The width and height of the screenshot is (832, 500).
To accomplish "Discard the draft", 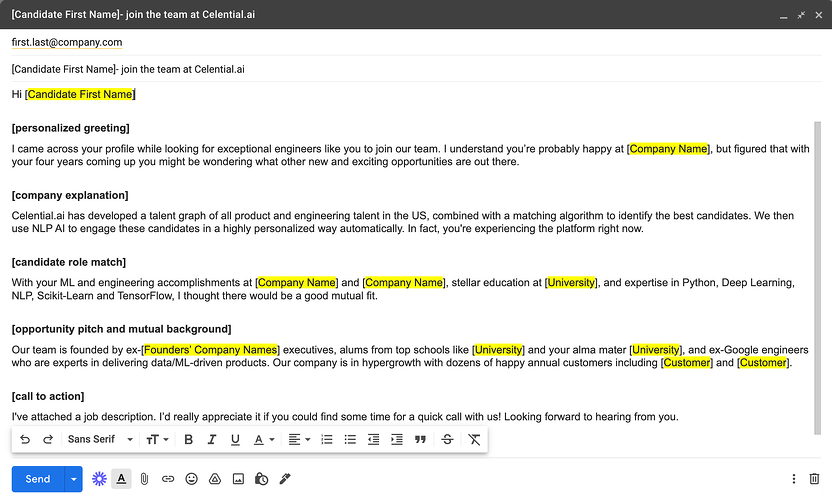I will pyautogui.click(x=814, y=479).
